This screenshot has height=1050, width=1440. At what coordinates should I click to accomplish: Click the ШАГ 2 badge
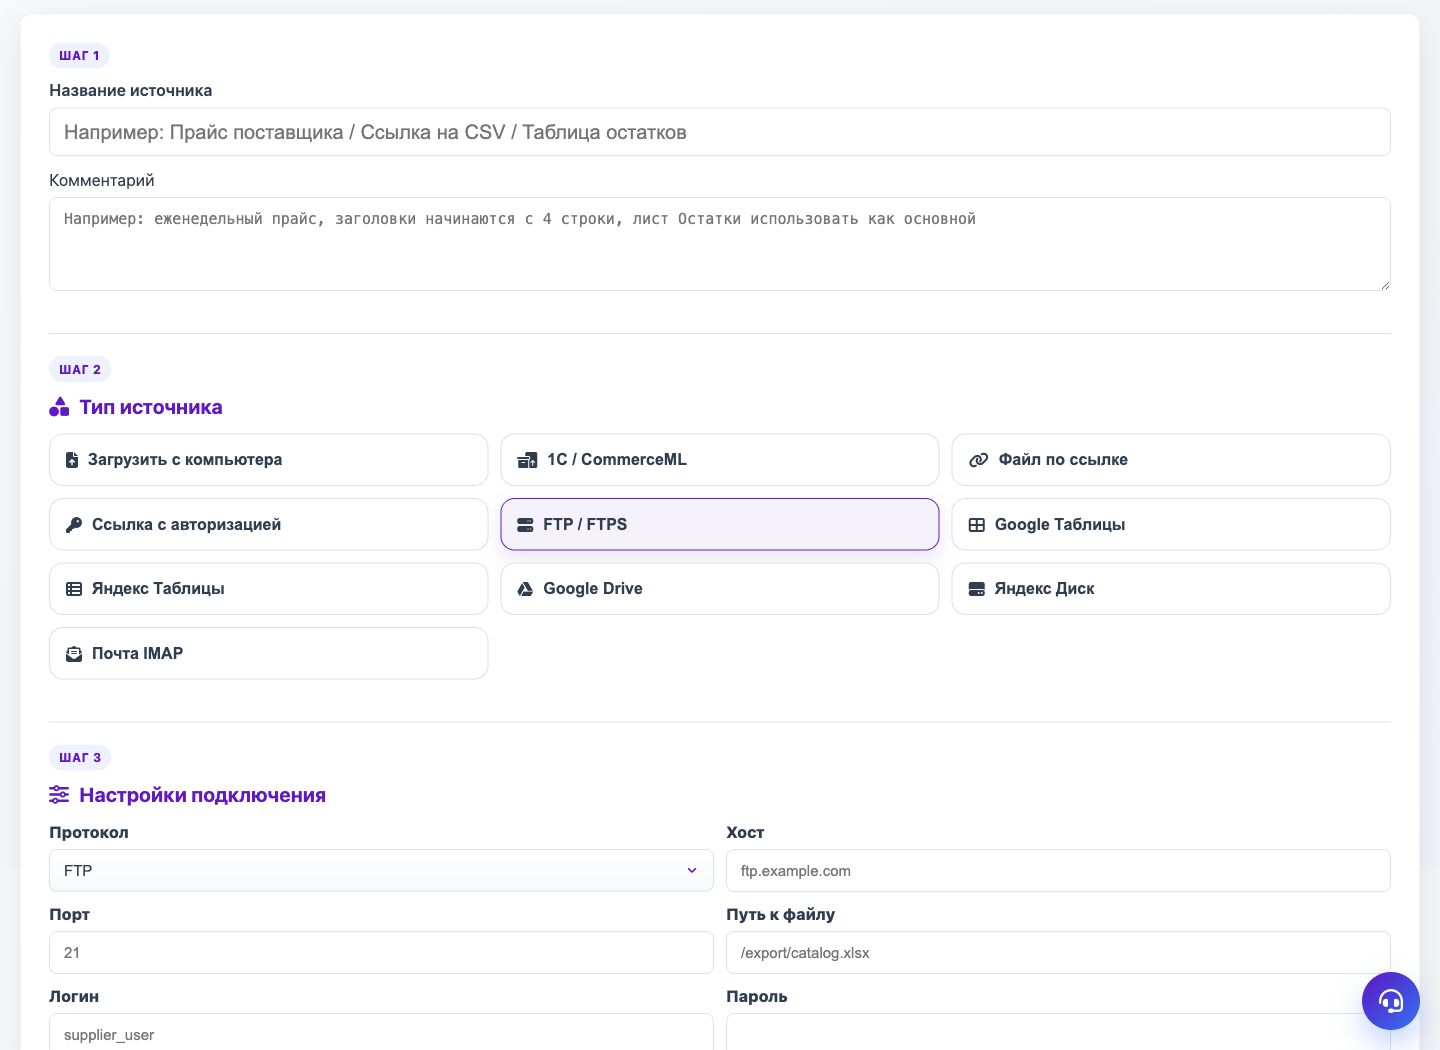80,370
